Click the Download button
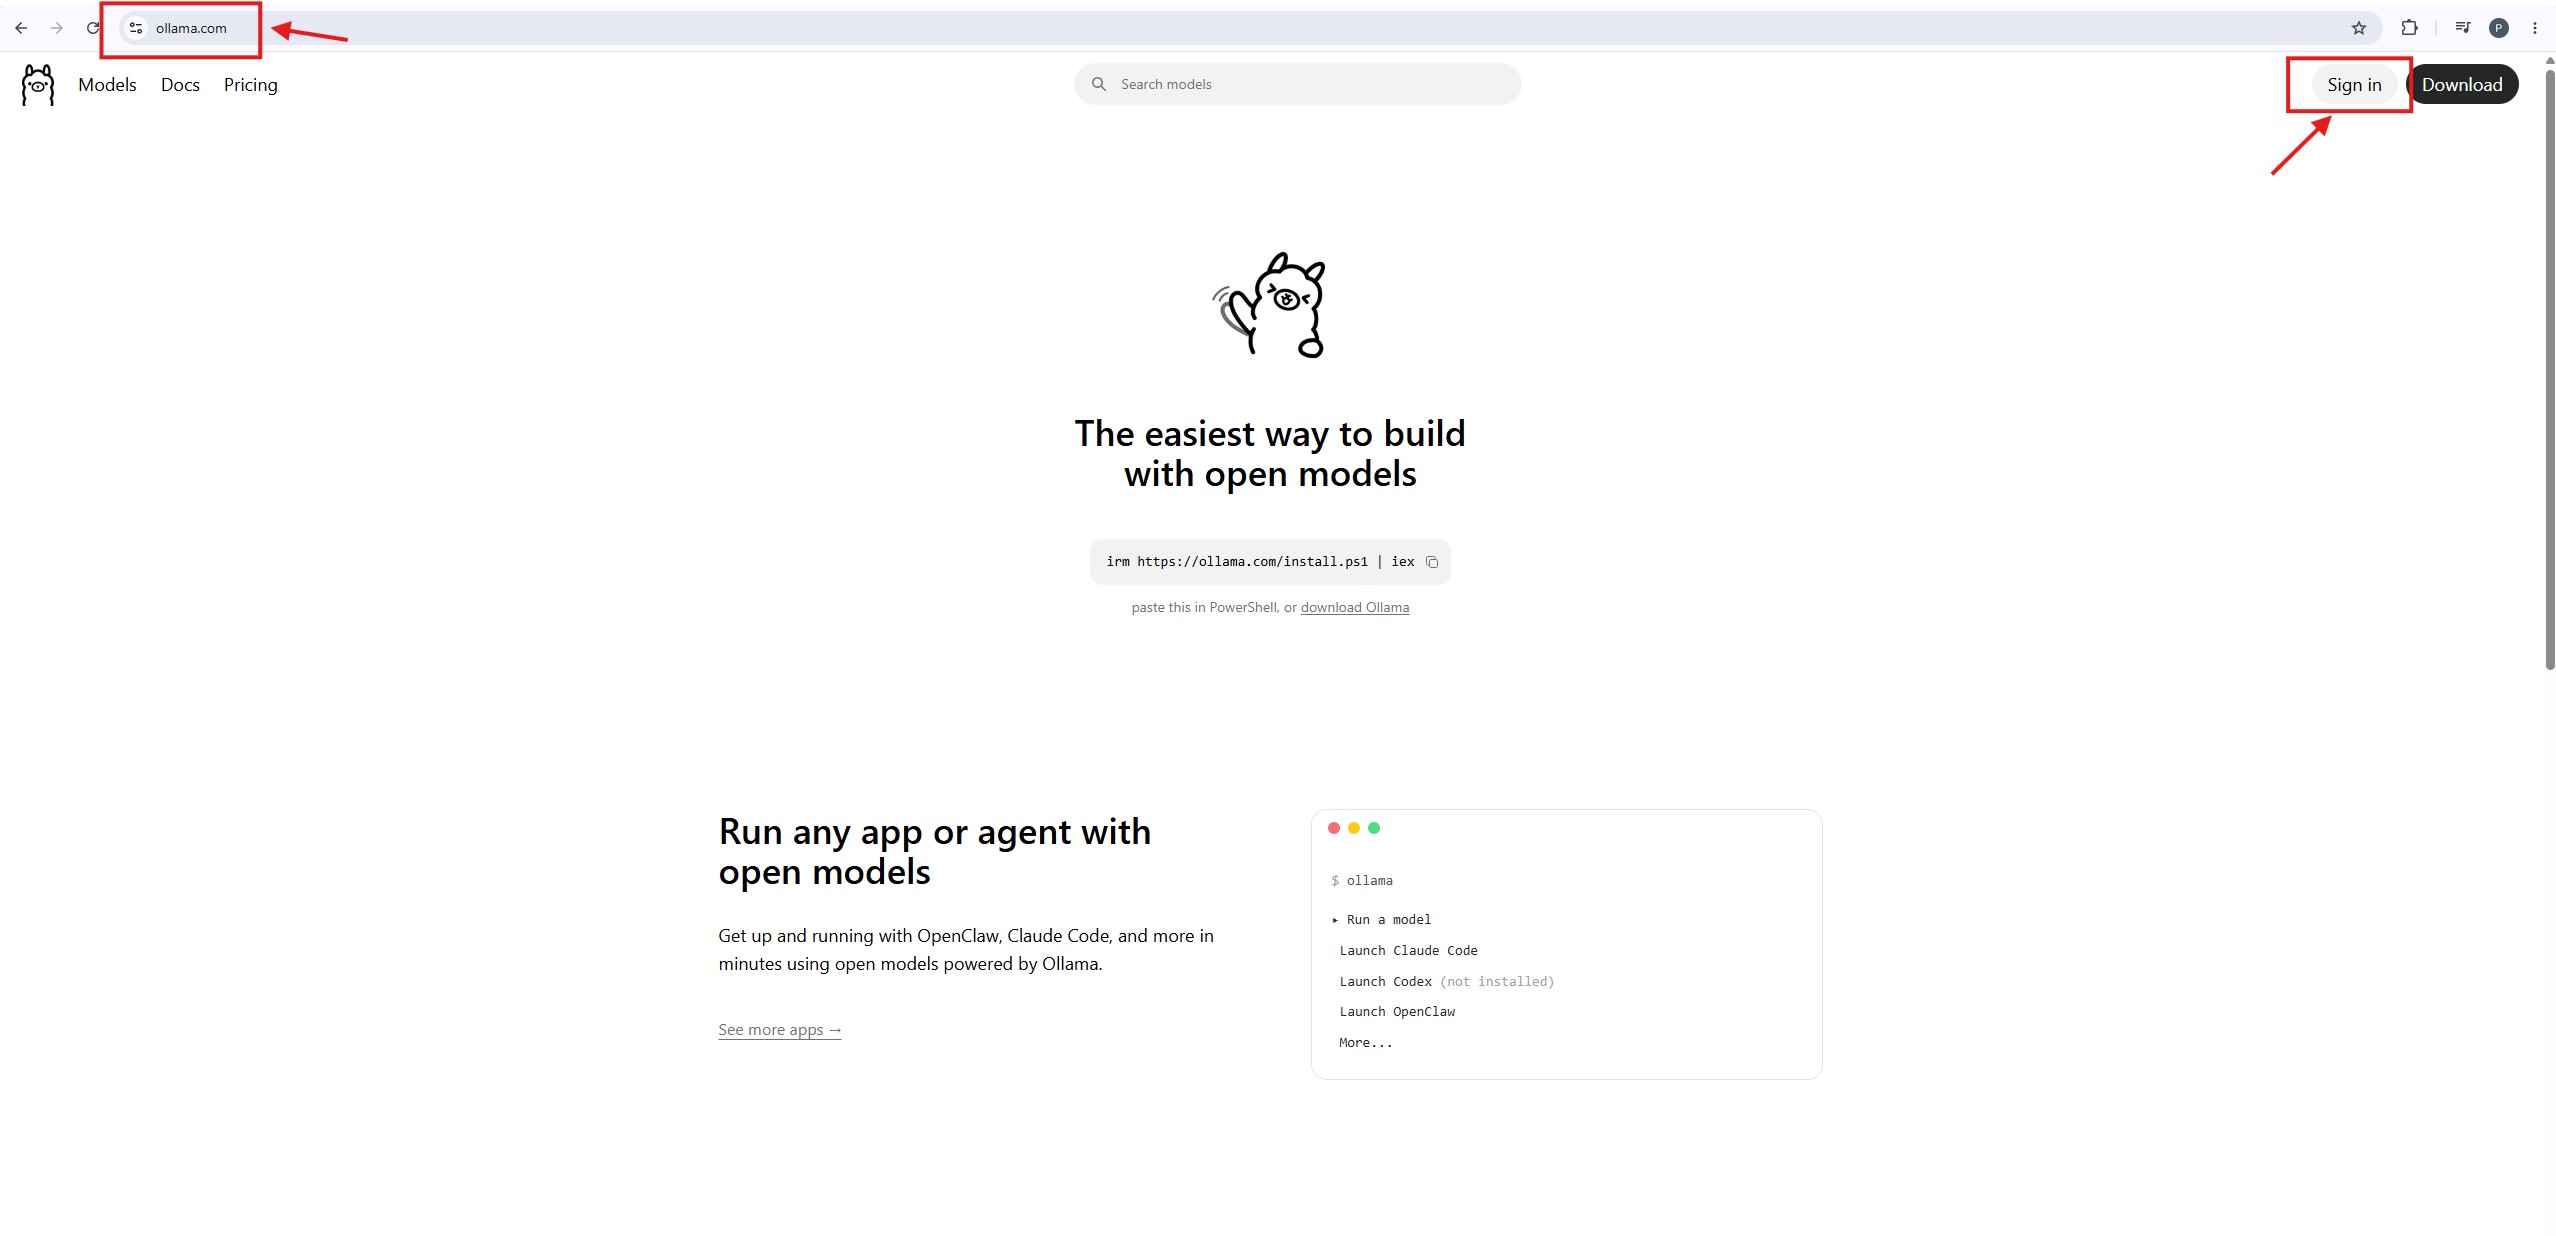The width and height of the screenshot is (2556, 1236). [x=2462, y=85]
